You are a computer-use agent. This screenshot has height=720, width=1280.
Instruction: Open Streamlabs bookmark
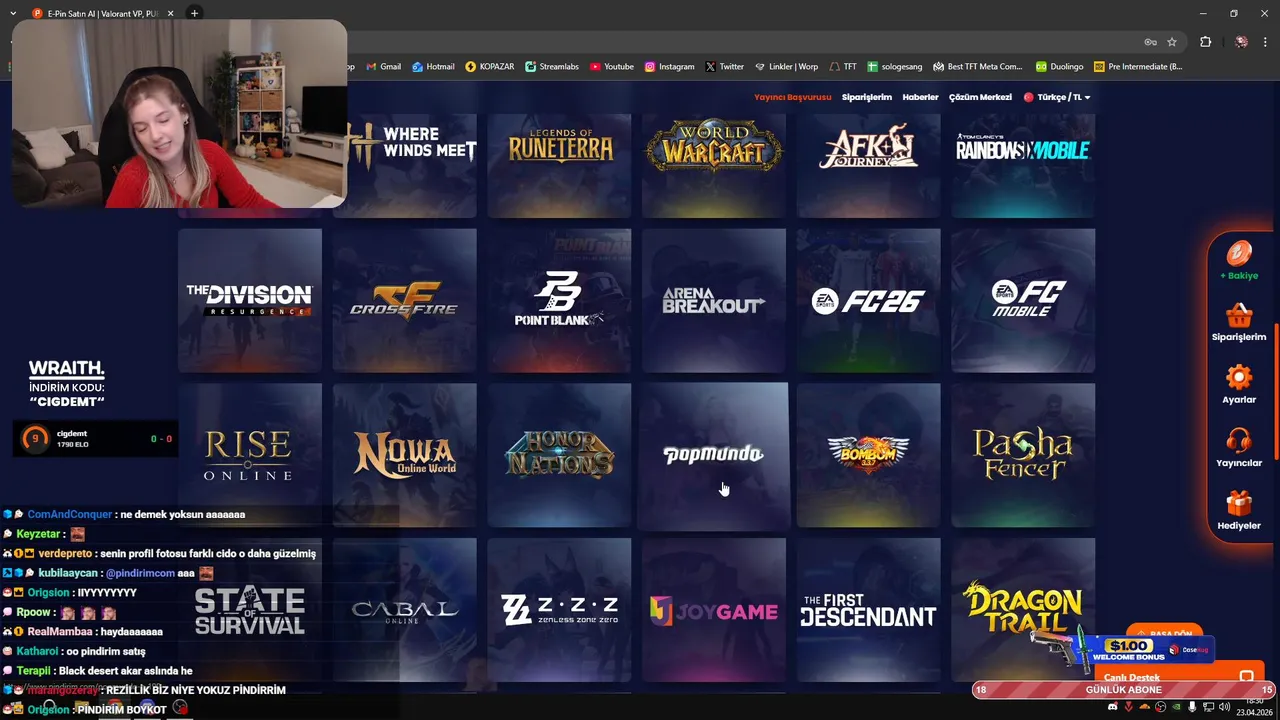point(552,67)
